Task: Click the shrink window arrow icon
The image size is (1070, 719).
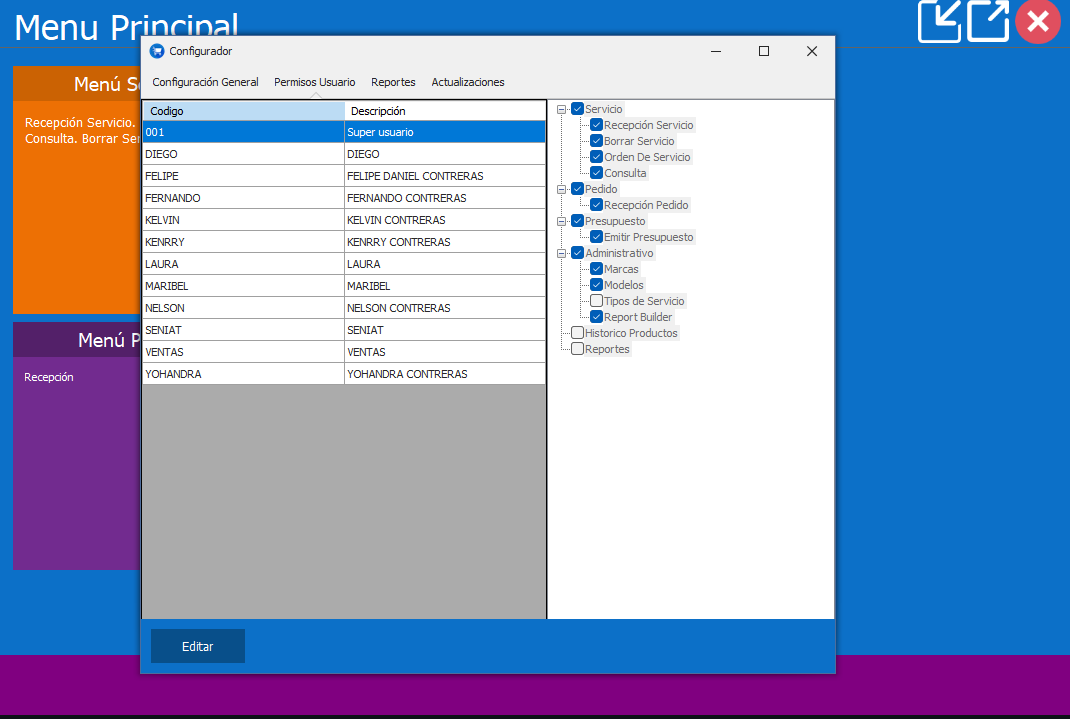Action: (939, 21)
